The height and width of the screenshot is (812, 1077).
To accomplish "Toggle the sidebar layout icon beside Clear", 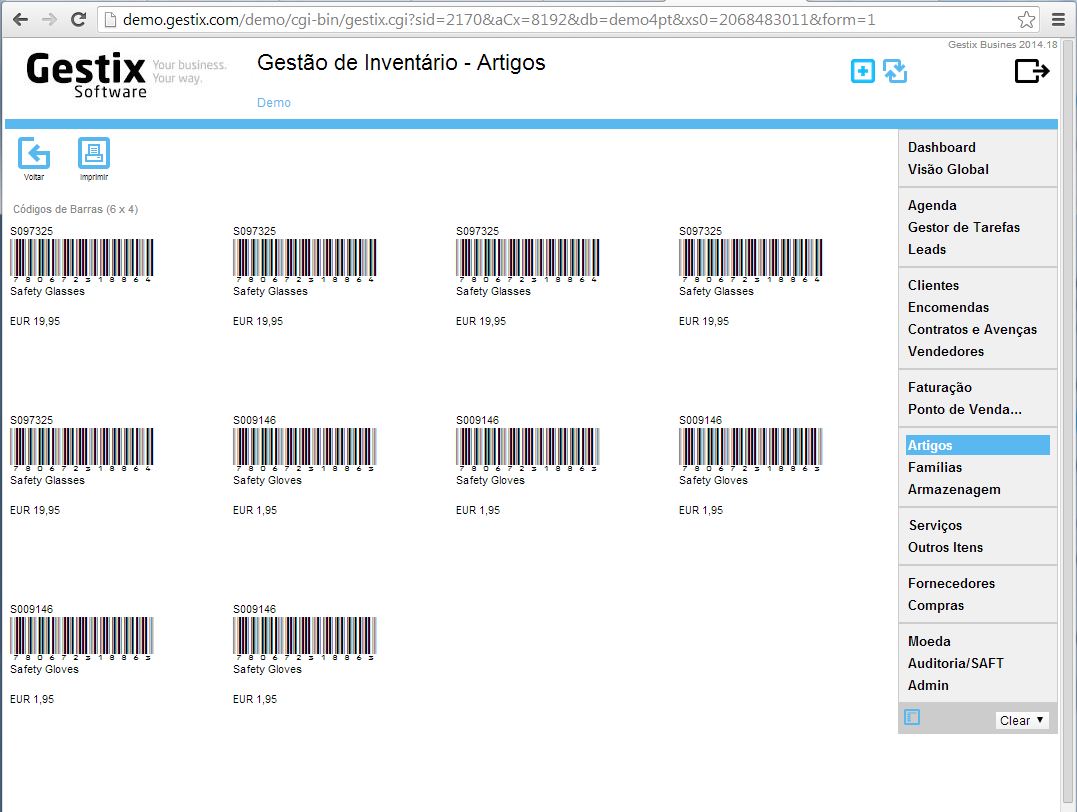I will point(912,717).
